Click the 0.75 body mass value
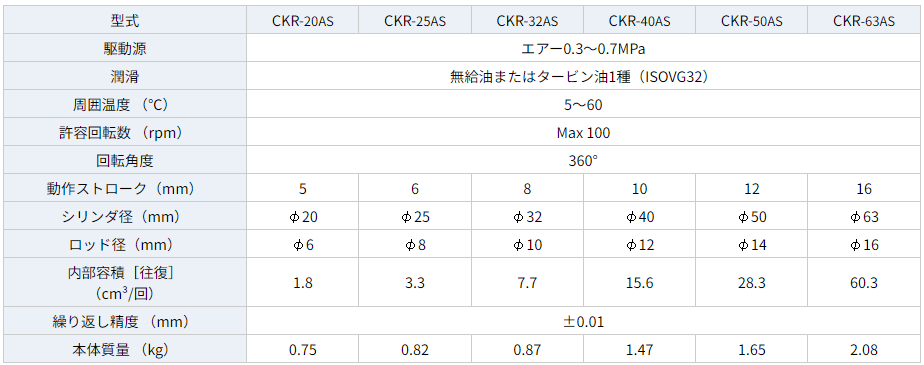Viewport: 924px width, 365px height. click(x=302, y=350)
